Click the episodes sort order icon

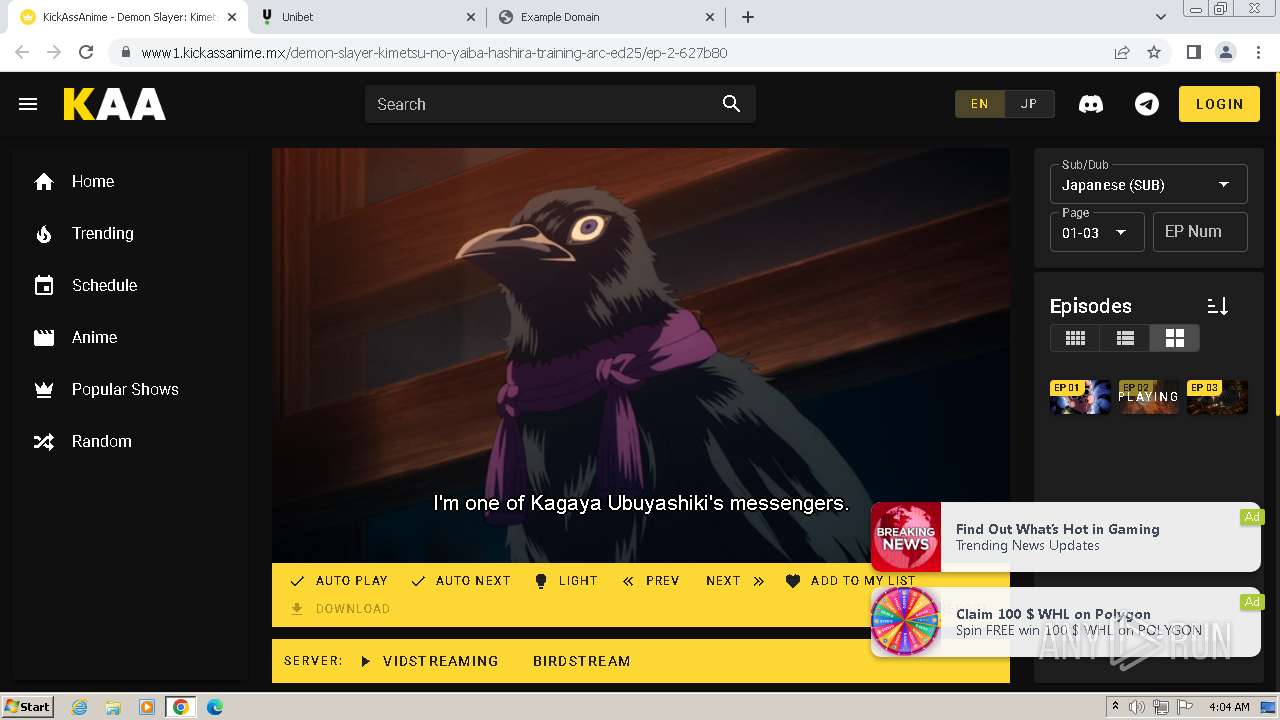1217,306
